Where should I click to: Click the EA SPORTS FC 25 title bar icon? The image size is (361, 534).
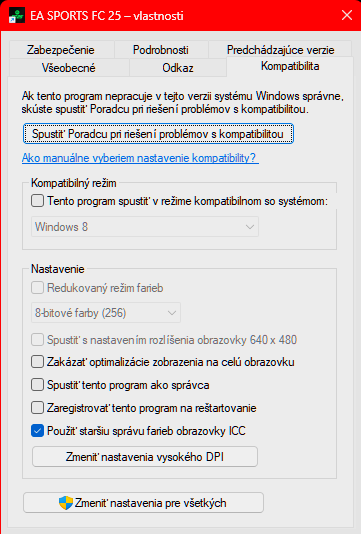coord(17,16)
